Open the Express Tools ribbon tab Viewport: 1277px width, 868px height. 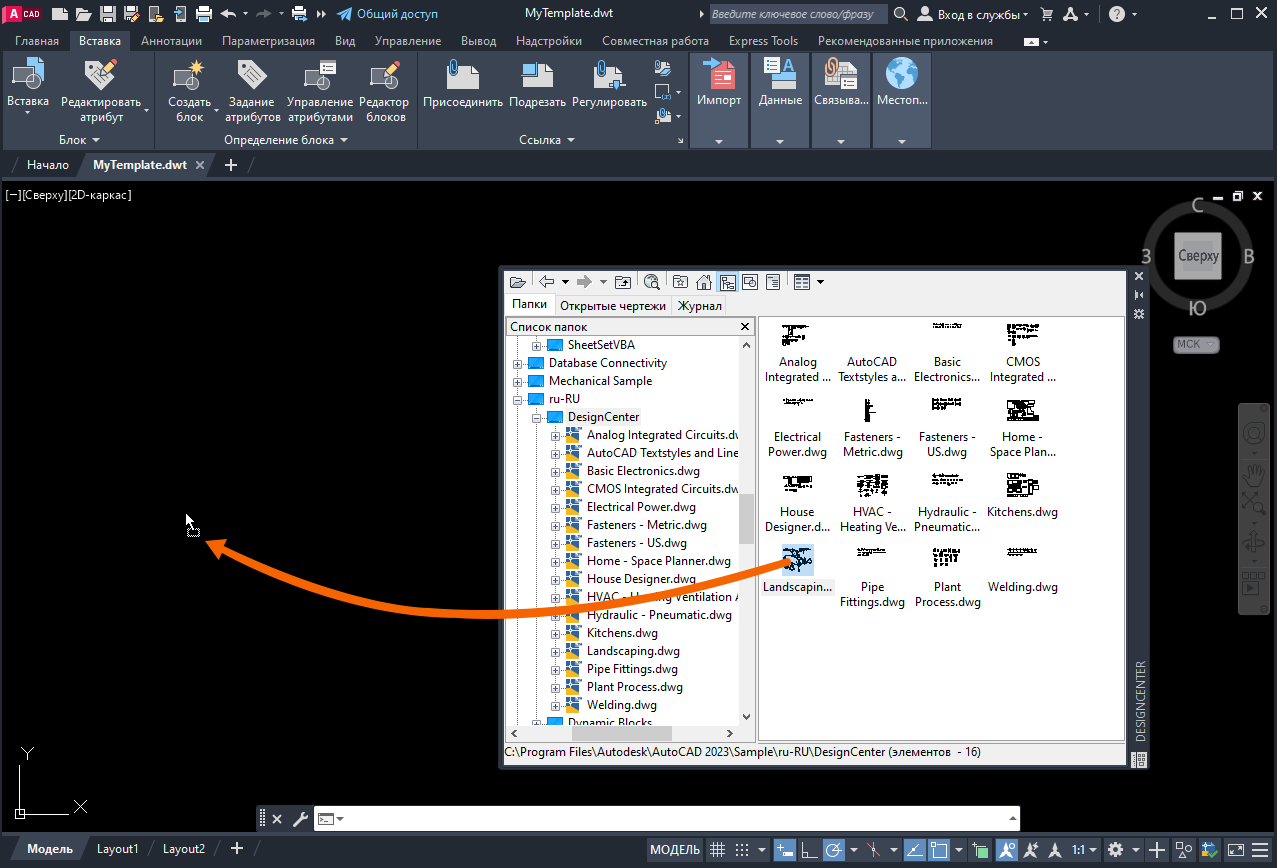pyautogui.click(x=763, y=41)
